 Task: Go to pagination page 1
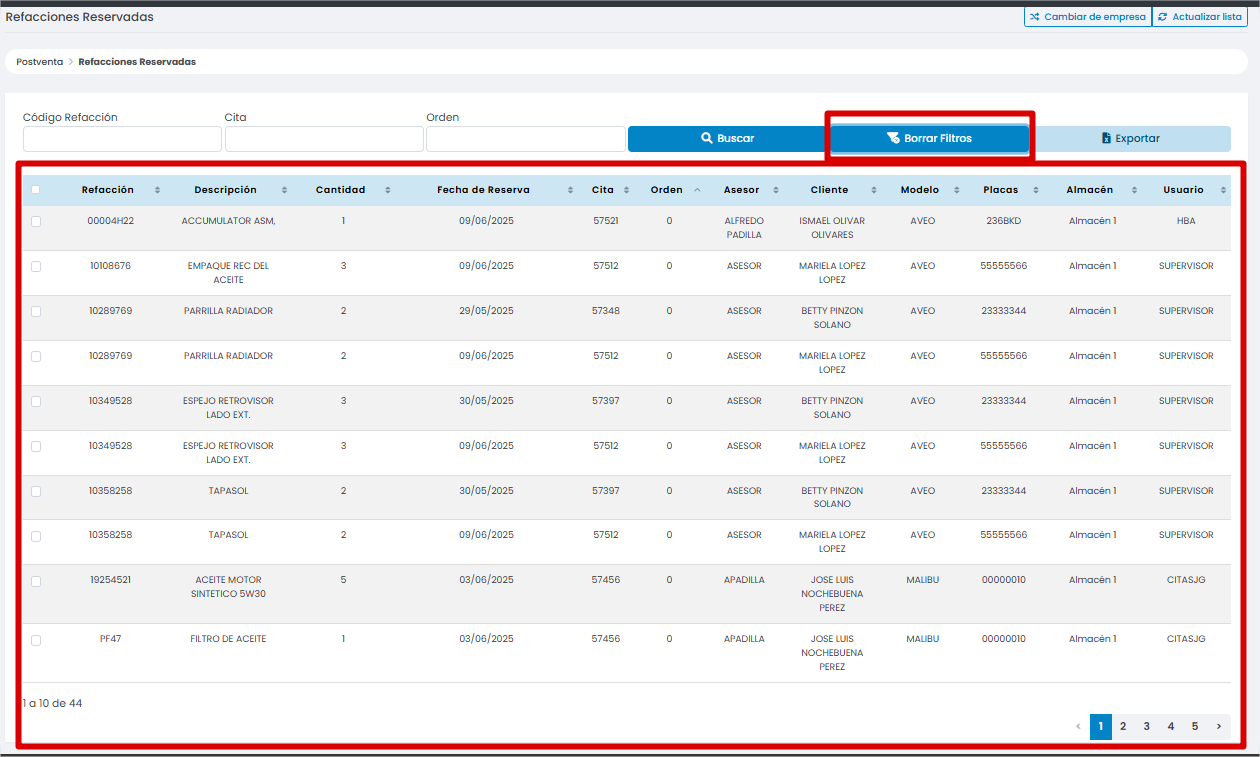(1100, 727)
